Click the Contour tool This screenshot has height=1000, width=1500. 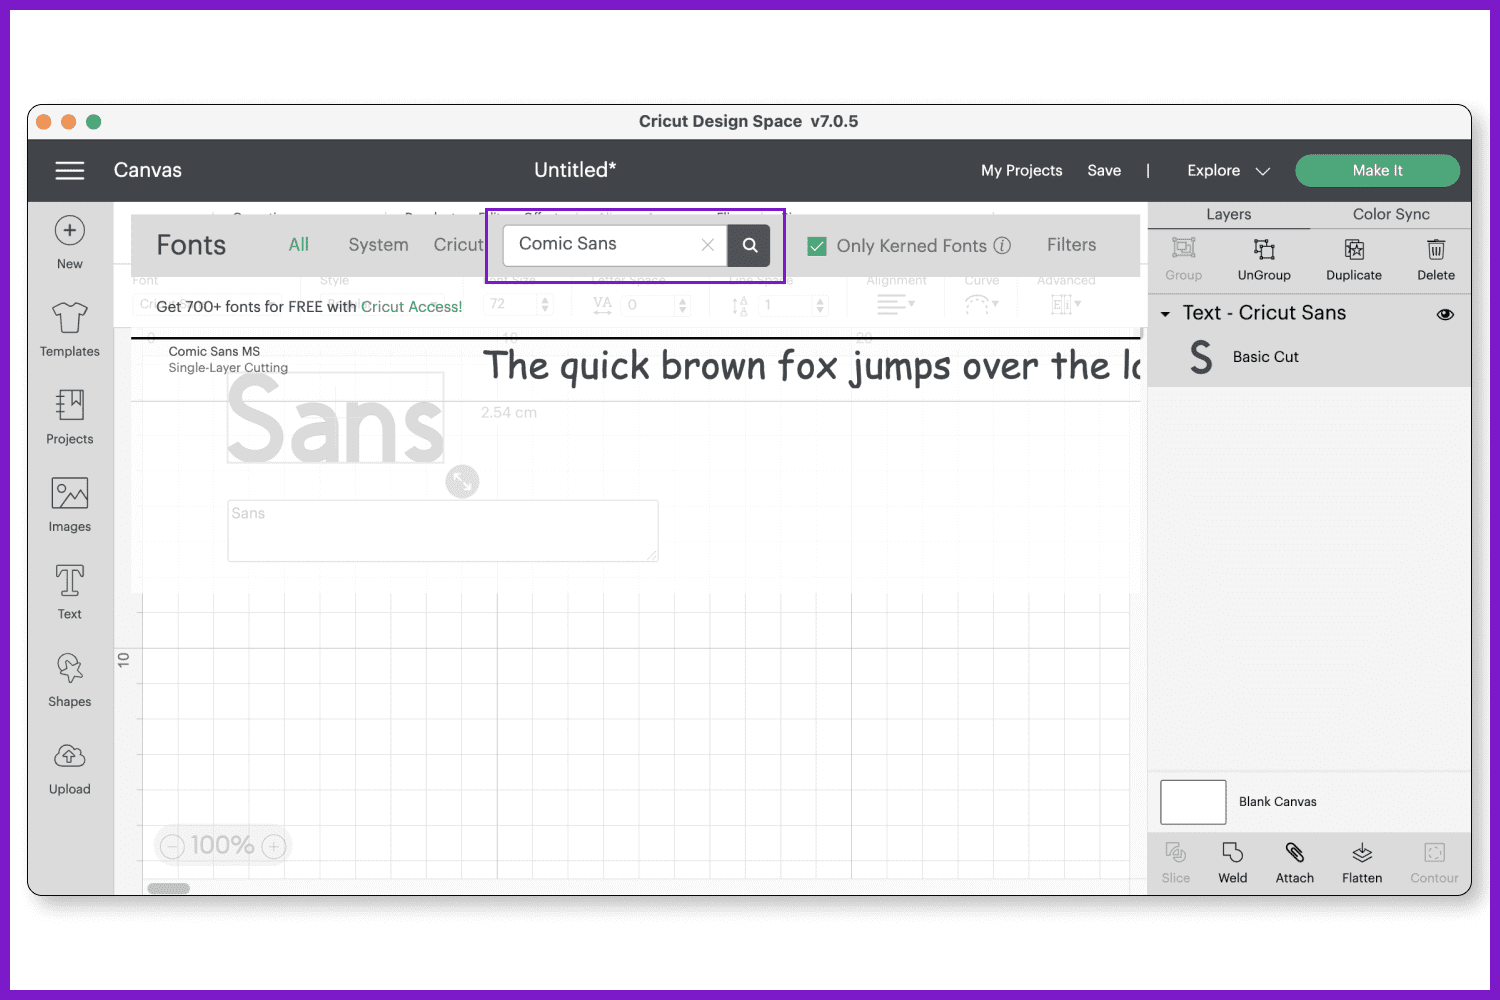tap(1434, 862)
